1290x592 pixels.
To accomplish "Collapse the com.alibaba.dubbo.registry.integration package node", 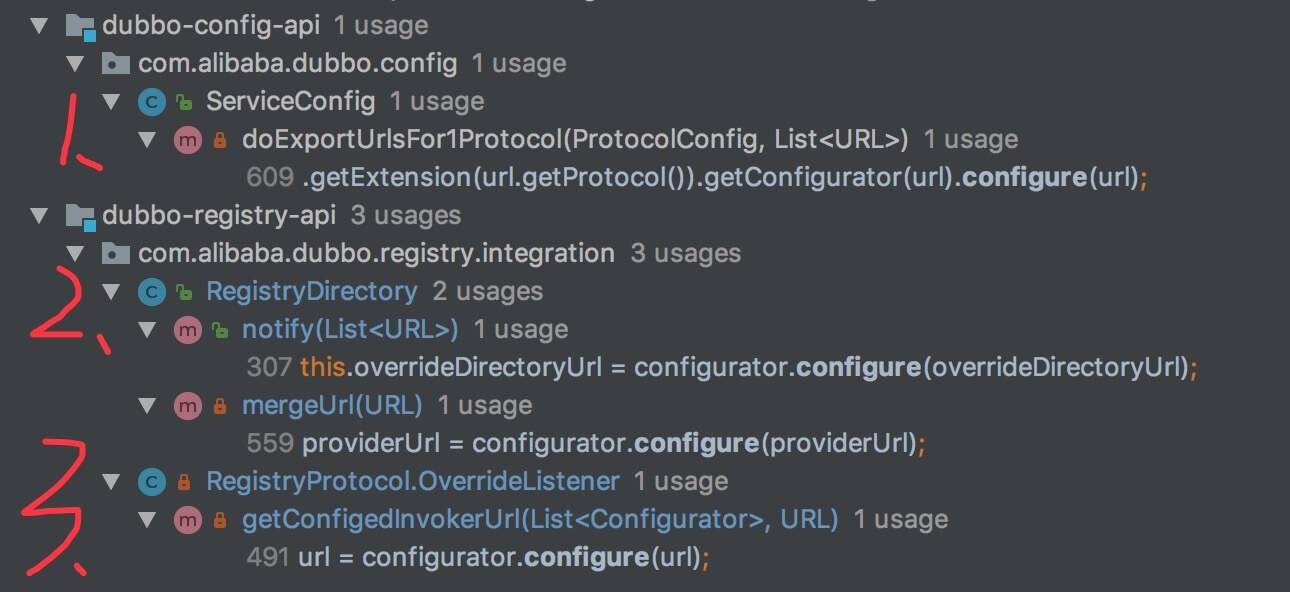I will pos(75,253).
